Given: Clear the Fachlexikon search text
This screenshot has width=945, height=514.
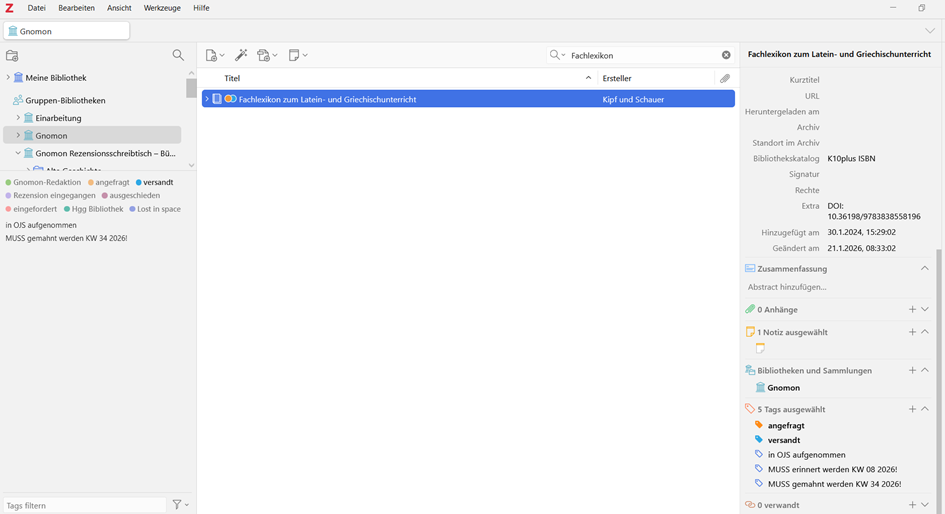Looking at the screenshot, I should [726, 55].
